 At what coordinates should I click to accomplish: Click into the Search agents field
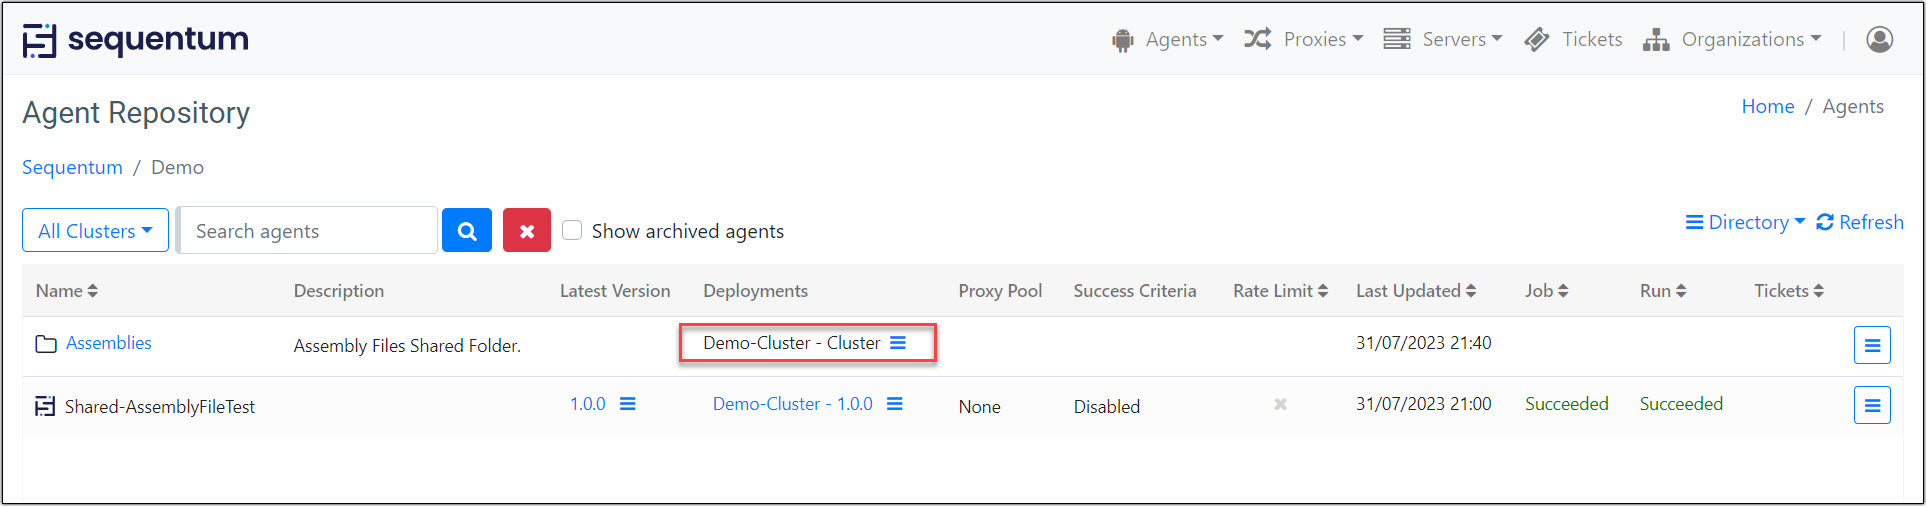point(308,231)
